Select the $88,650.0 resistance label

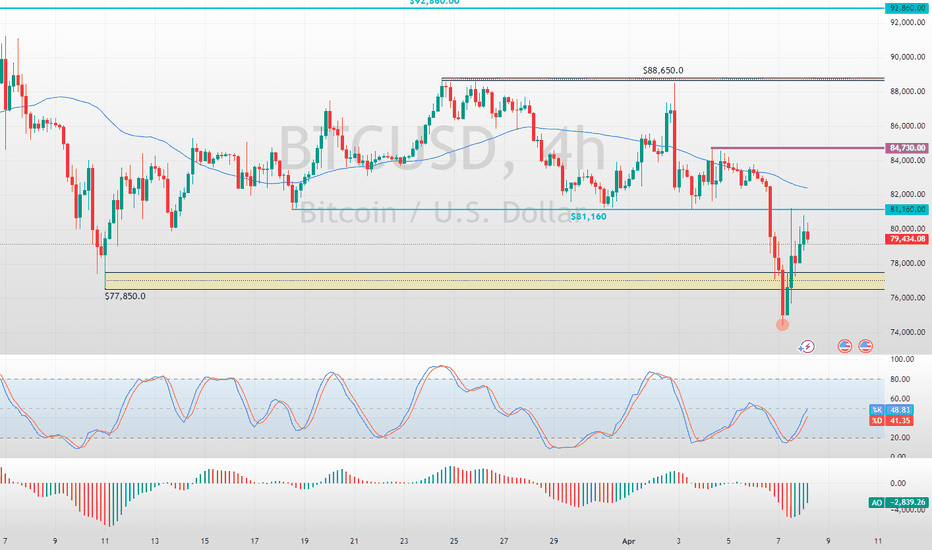tap(663, 70)
